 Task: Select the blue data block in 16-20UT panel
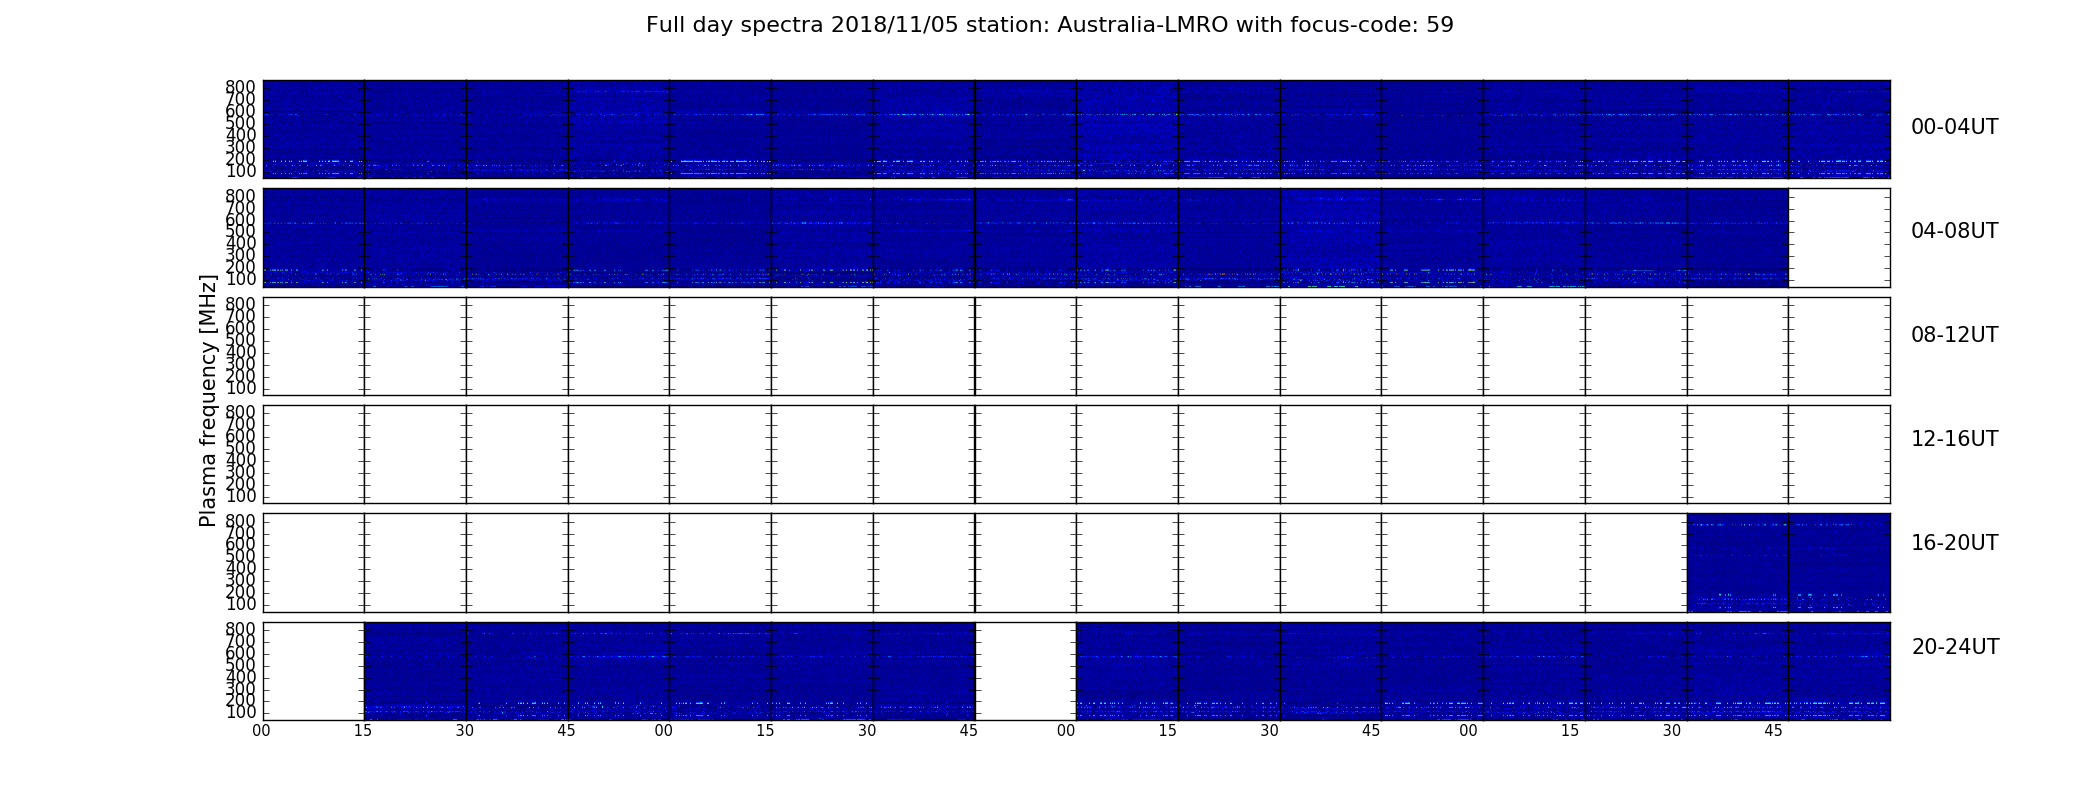point(1788,563)
